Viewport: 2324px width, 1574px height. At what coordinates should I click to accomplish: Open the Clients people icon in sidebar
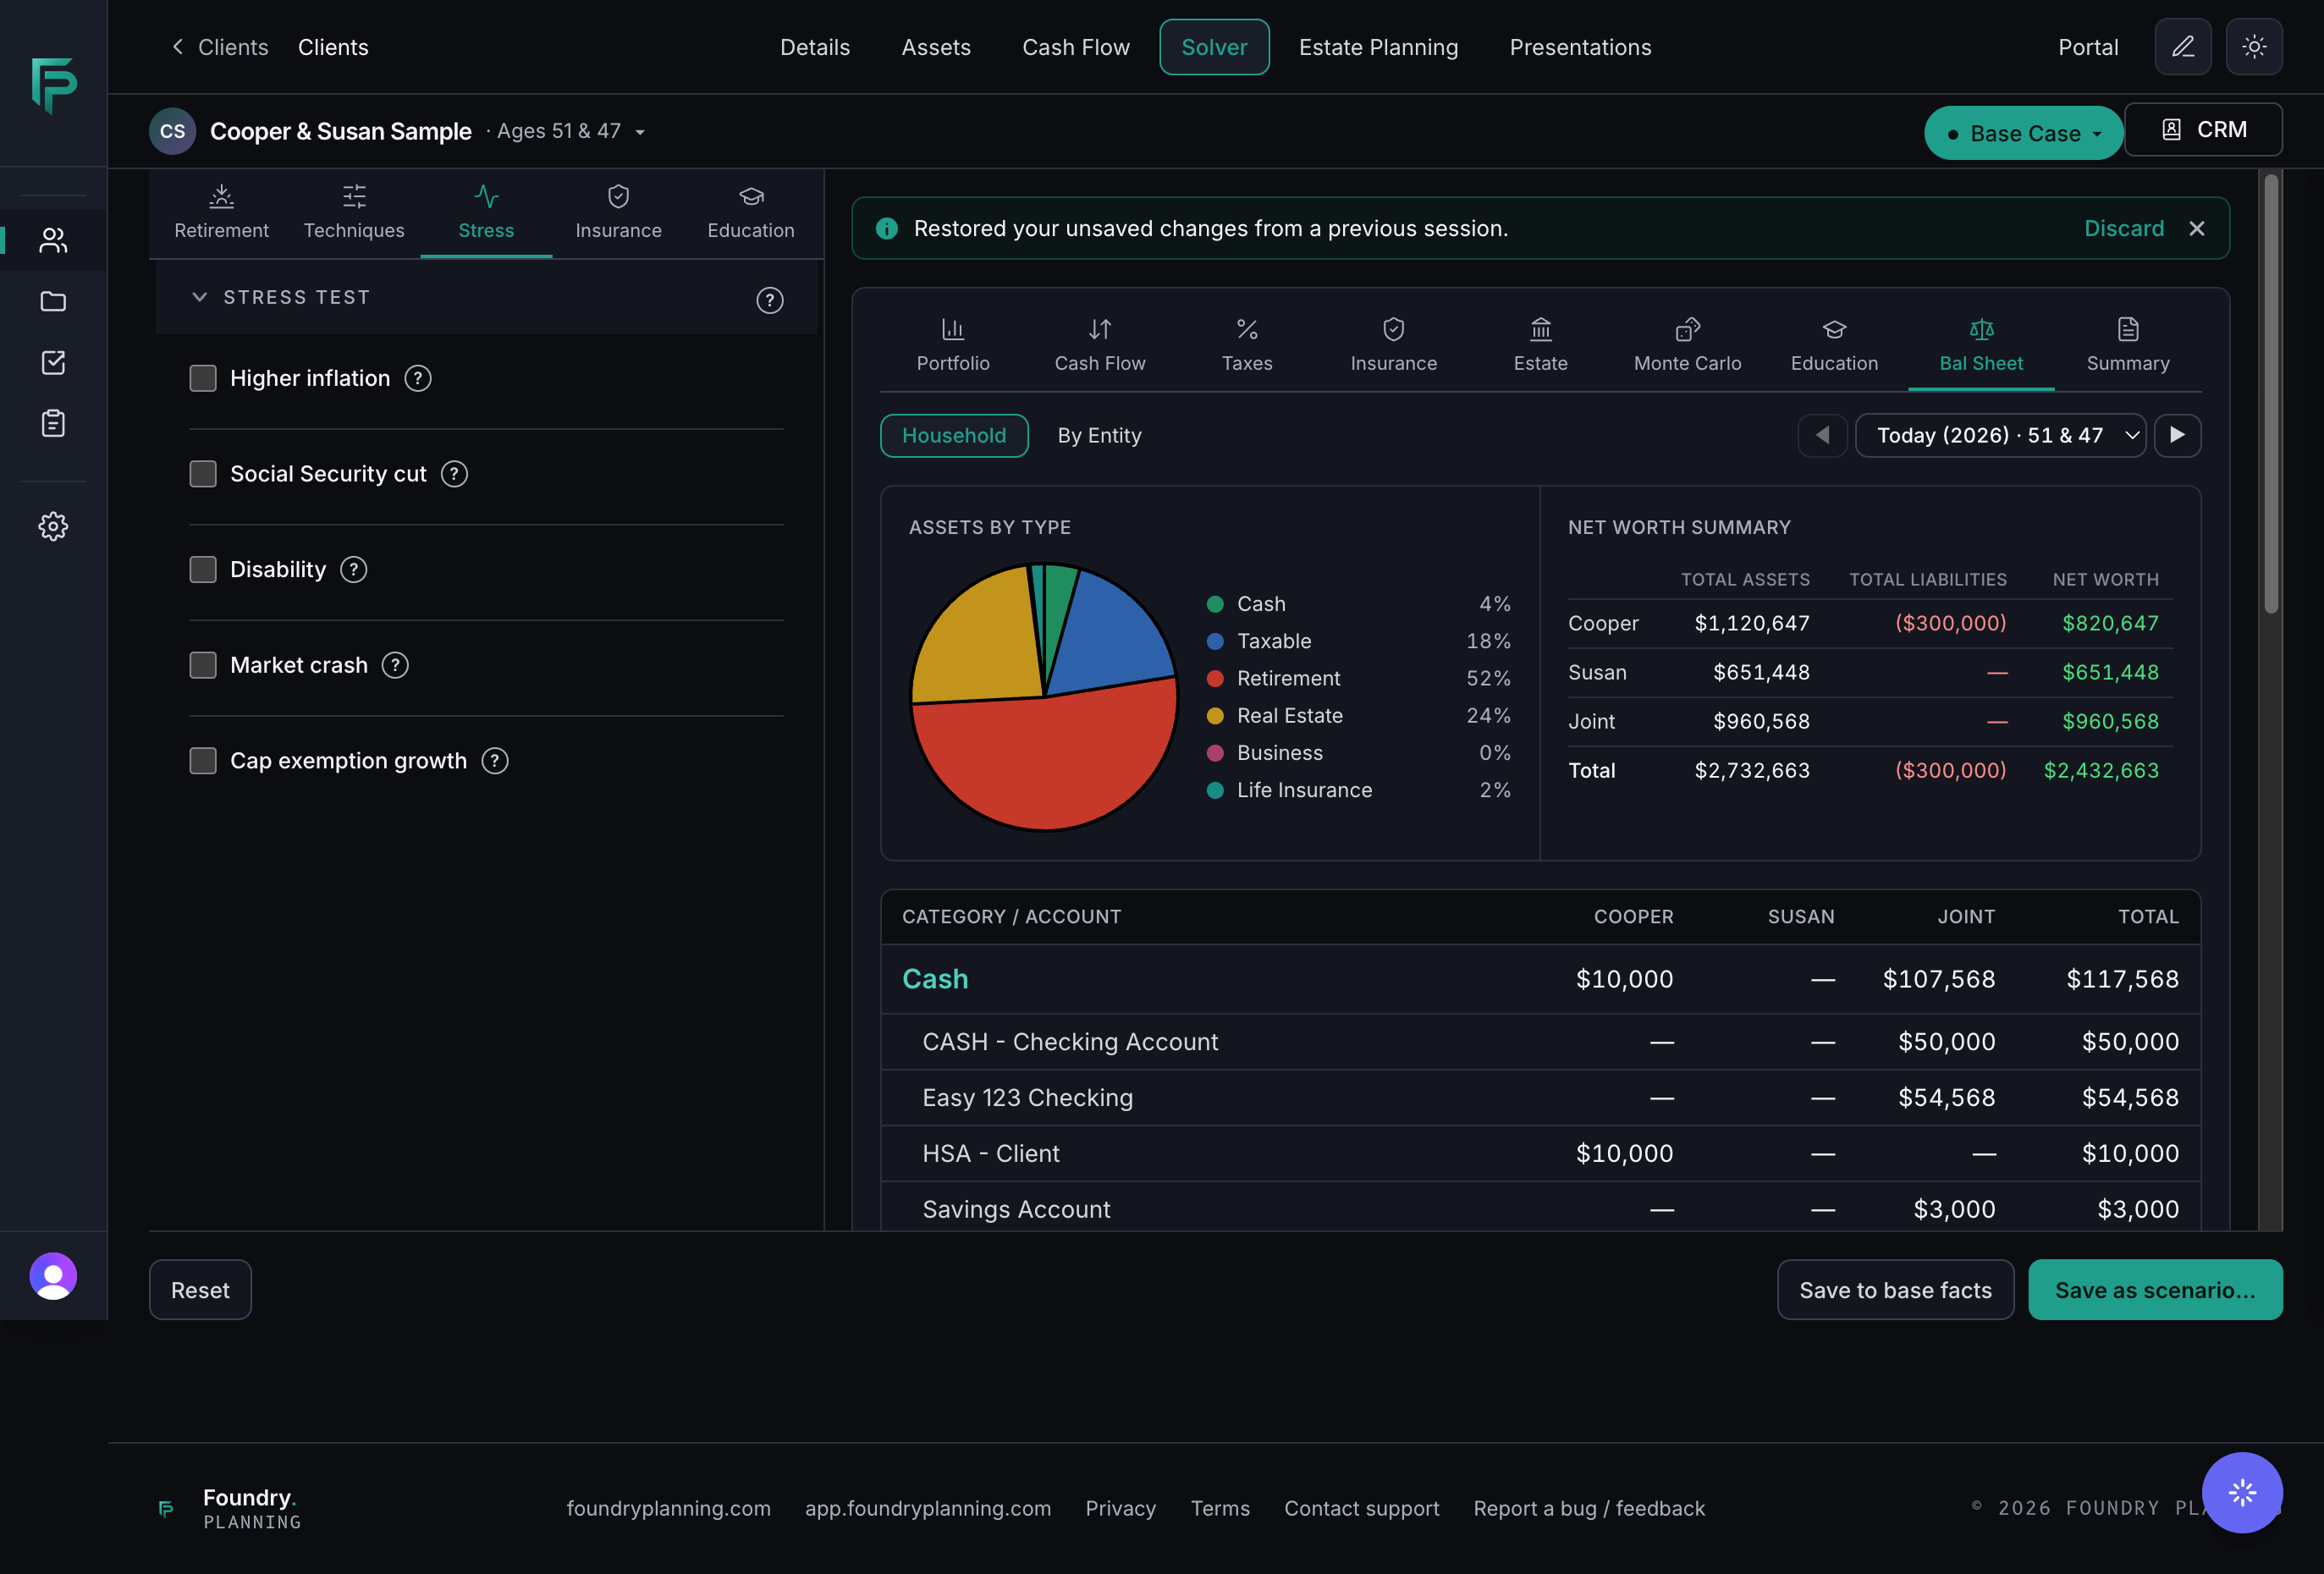53,240
